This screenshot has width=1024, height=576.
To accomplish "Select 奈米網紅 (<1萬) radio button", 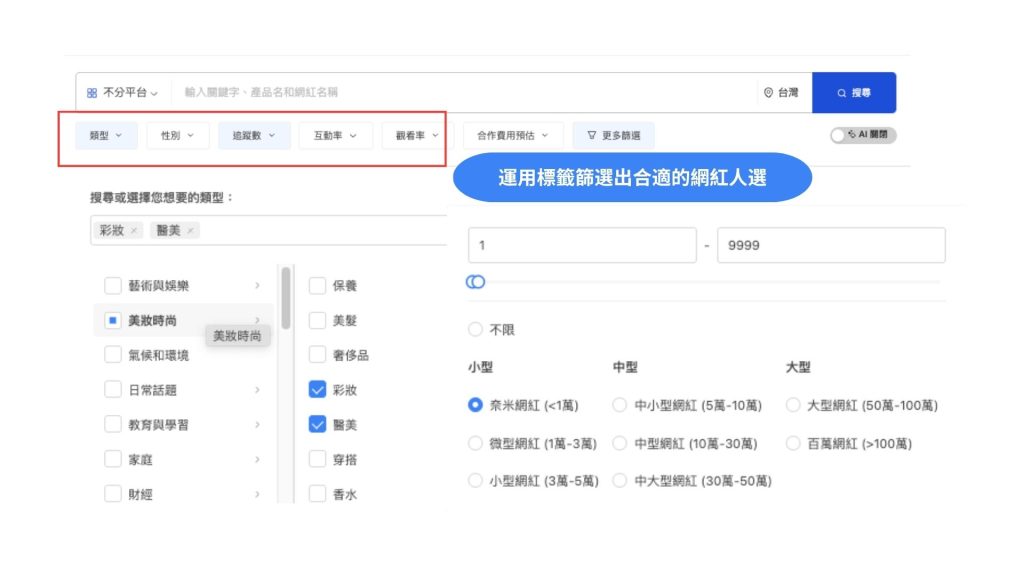I will pyautogui.click(x=475, y=406).
